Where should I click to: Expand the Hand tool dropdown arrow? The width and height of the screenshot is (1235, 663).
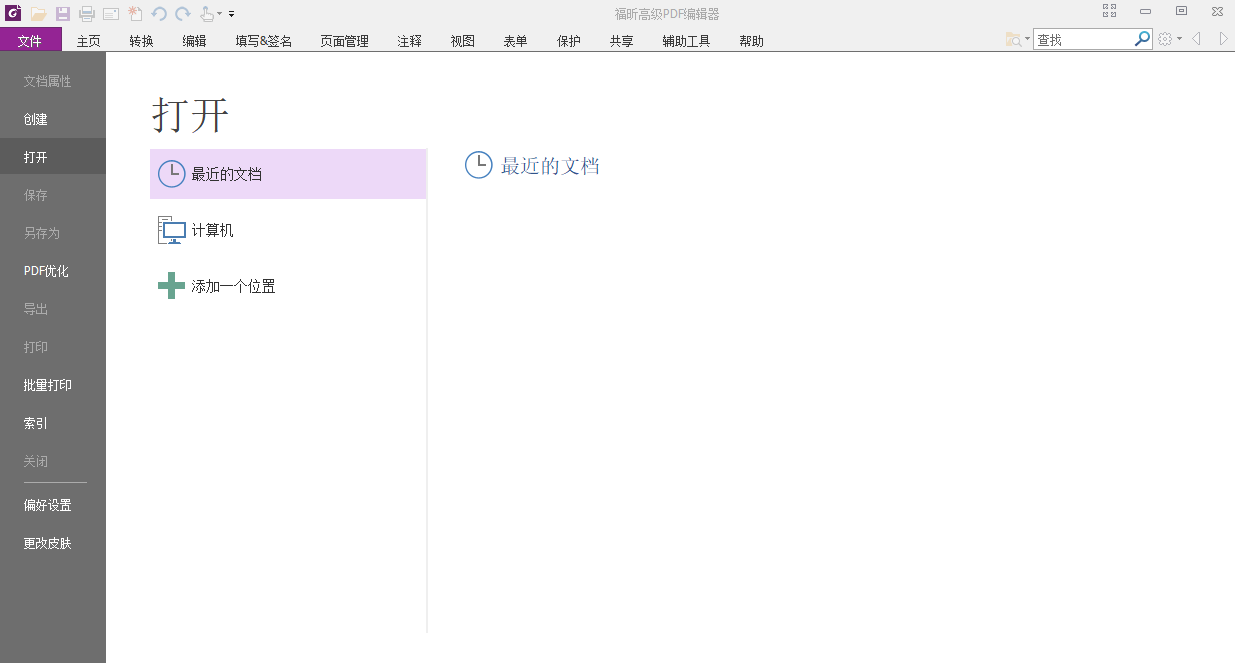(x=220, y=14)
